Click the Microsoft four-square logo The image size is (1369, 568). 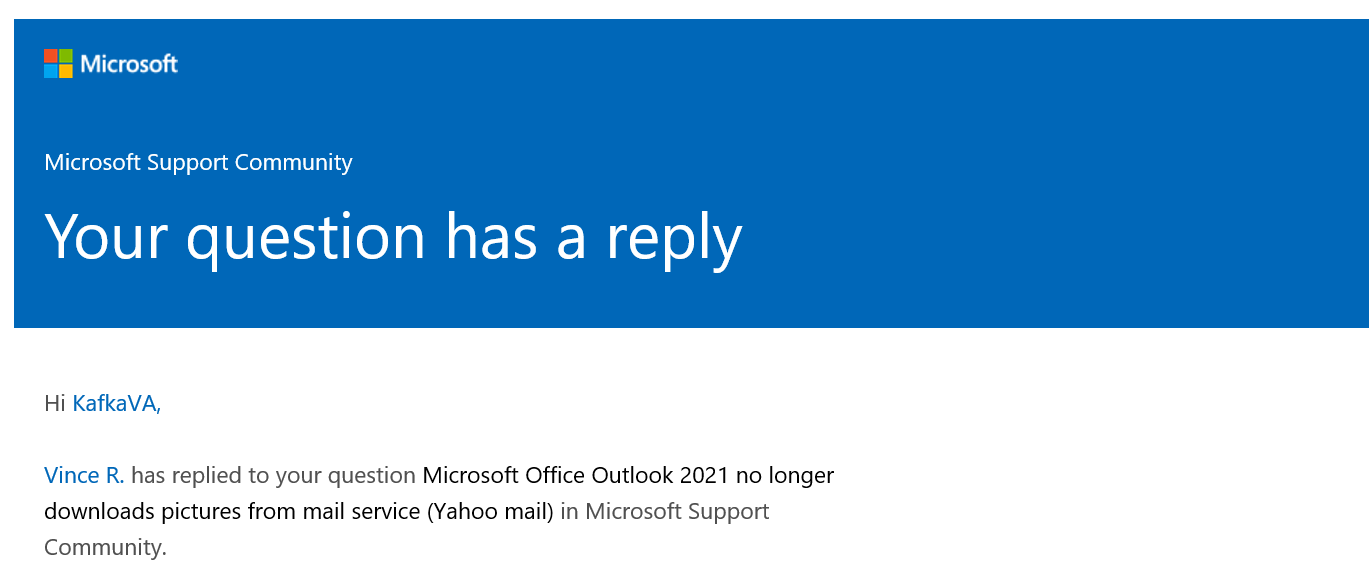pos(58,64)
